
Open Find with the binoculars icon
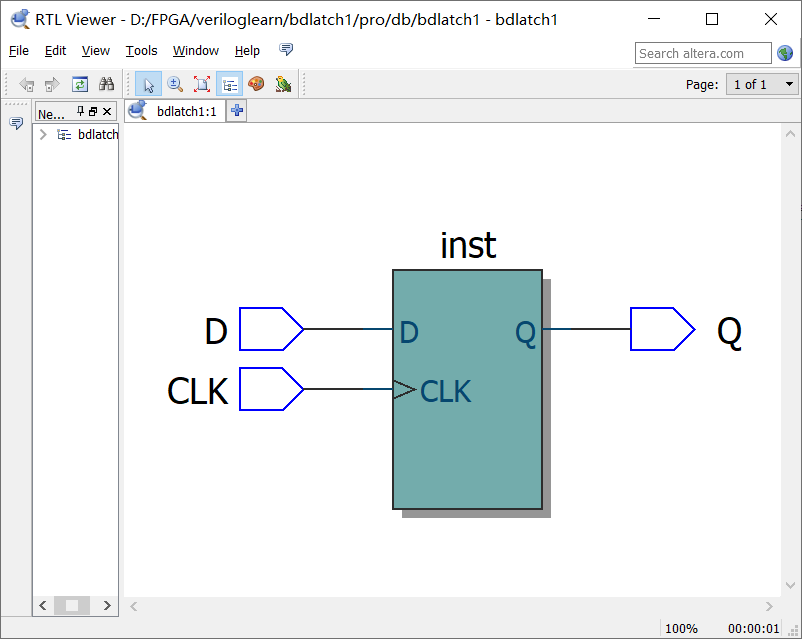(106, 84)
